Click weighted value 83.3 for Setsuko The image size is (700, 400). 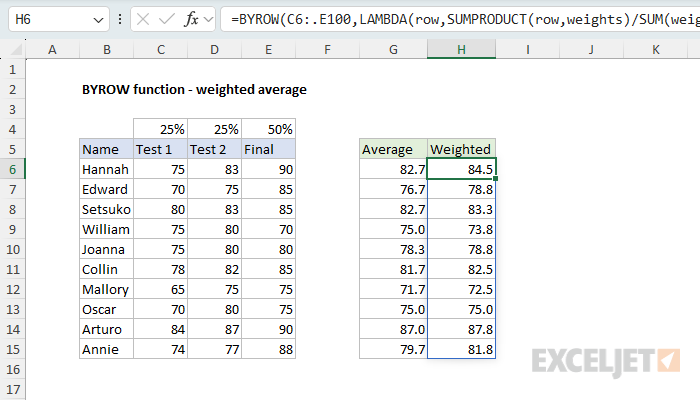point(462,209)
